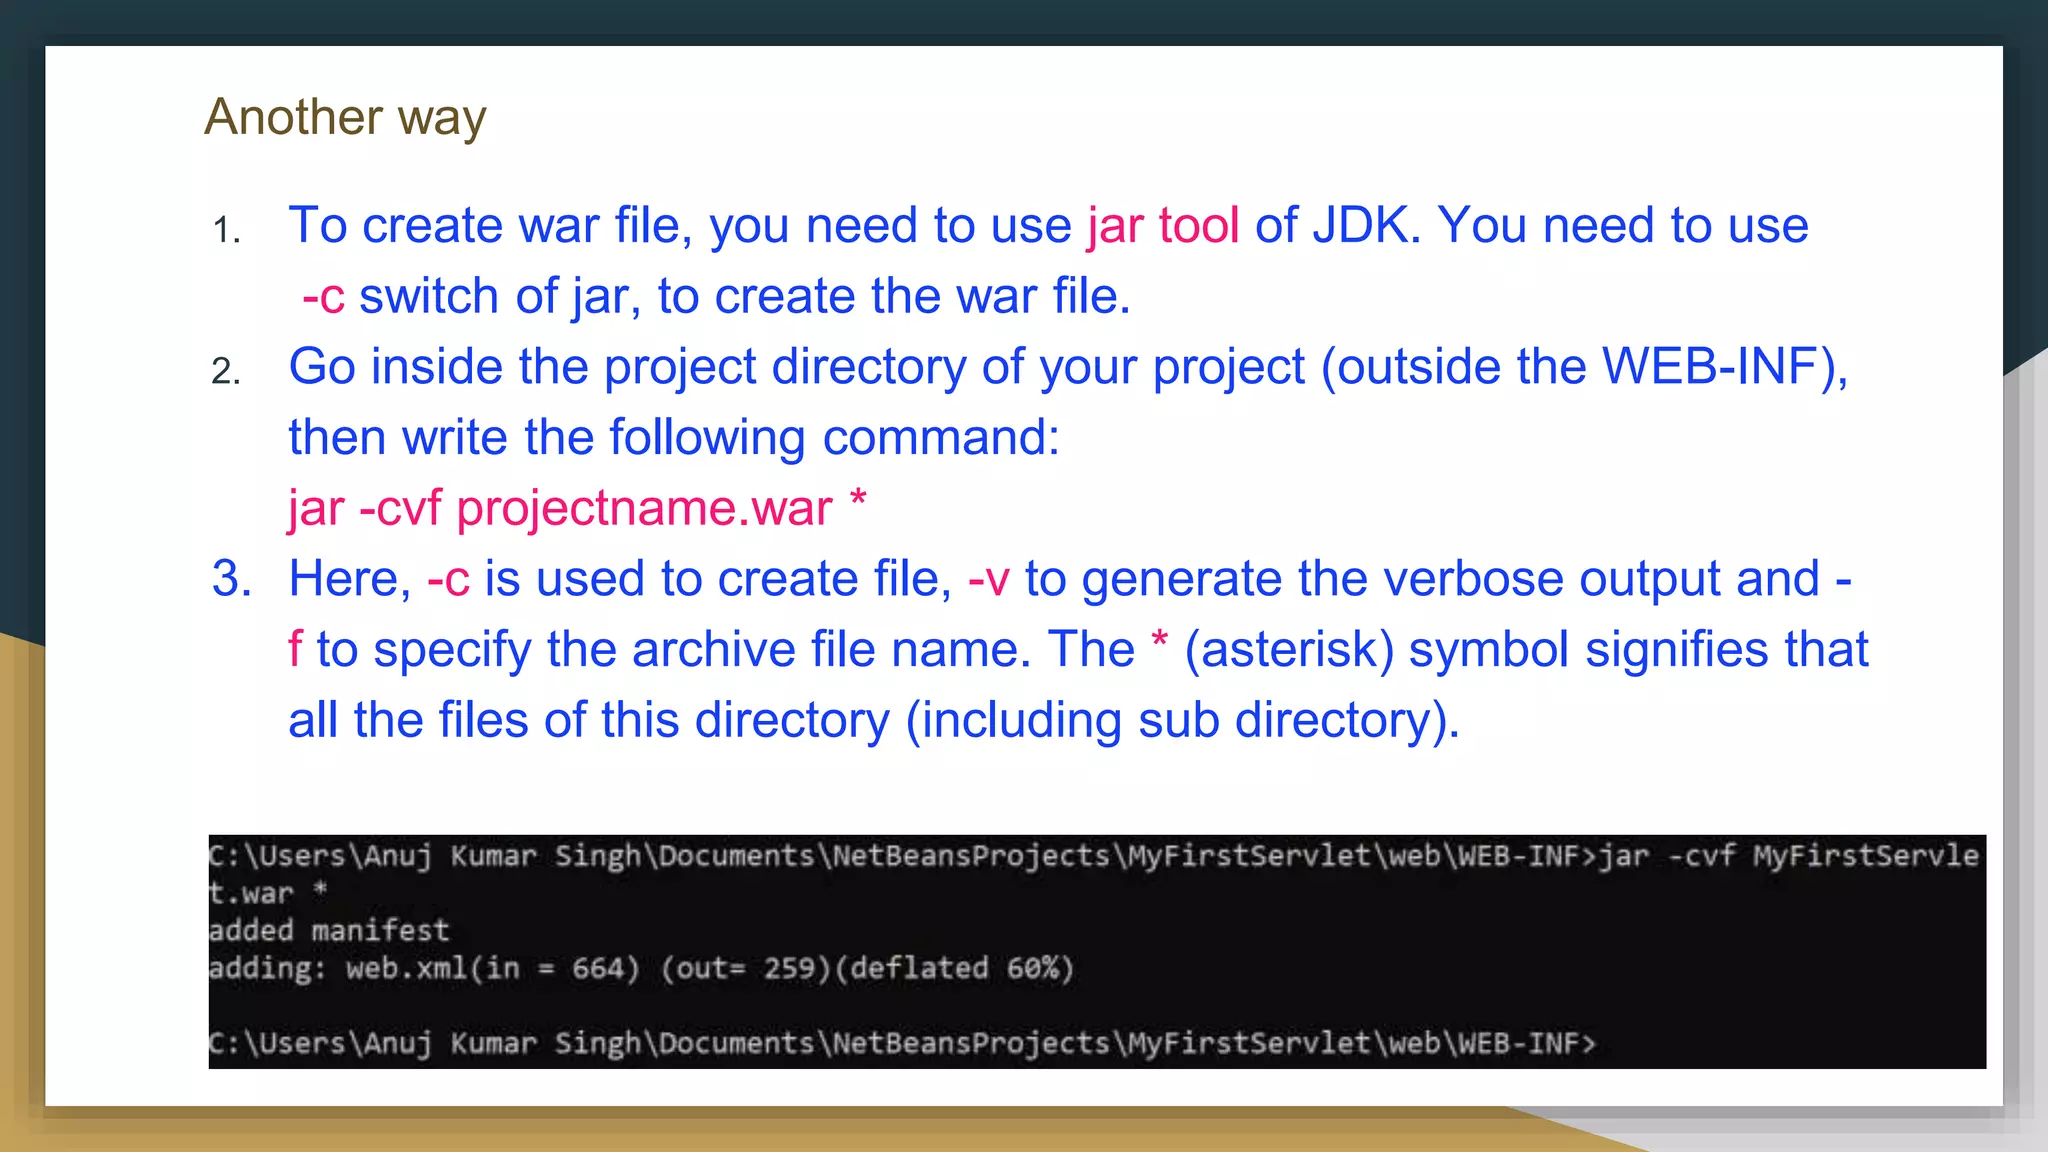Click the 'jar -cvf projectname.war *' command
2048x1152 pixels.
coord(577,508)
